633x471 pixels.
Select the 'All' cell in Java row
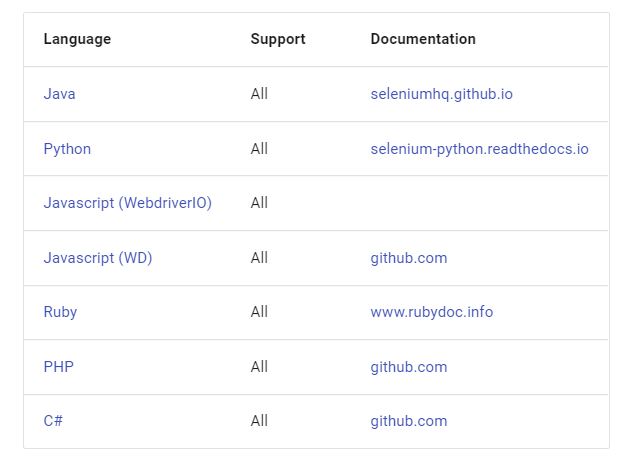[259, 94]
